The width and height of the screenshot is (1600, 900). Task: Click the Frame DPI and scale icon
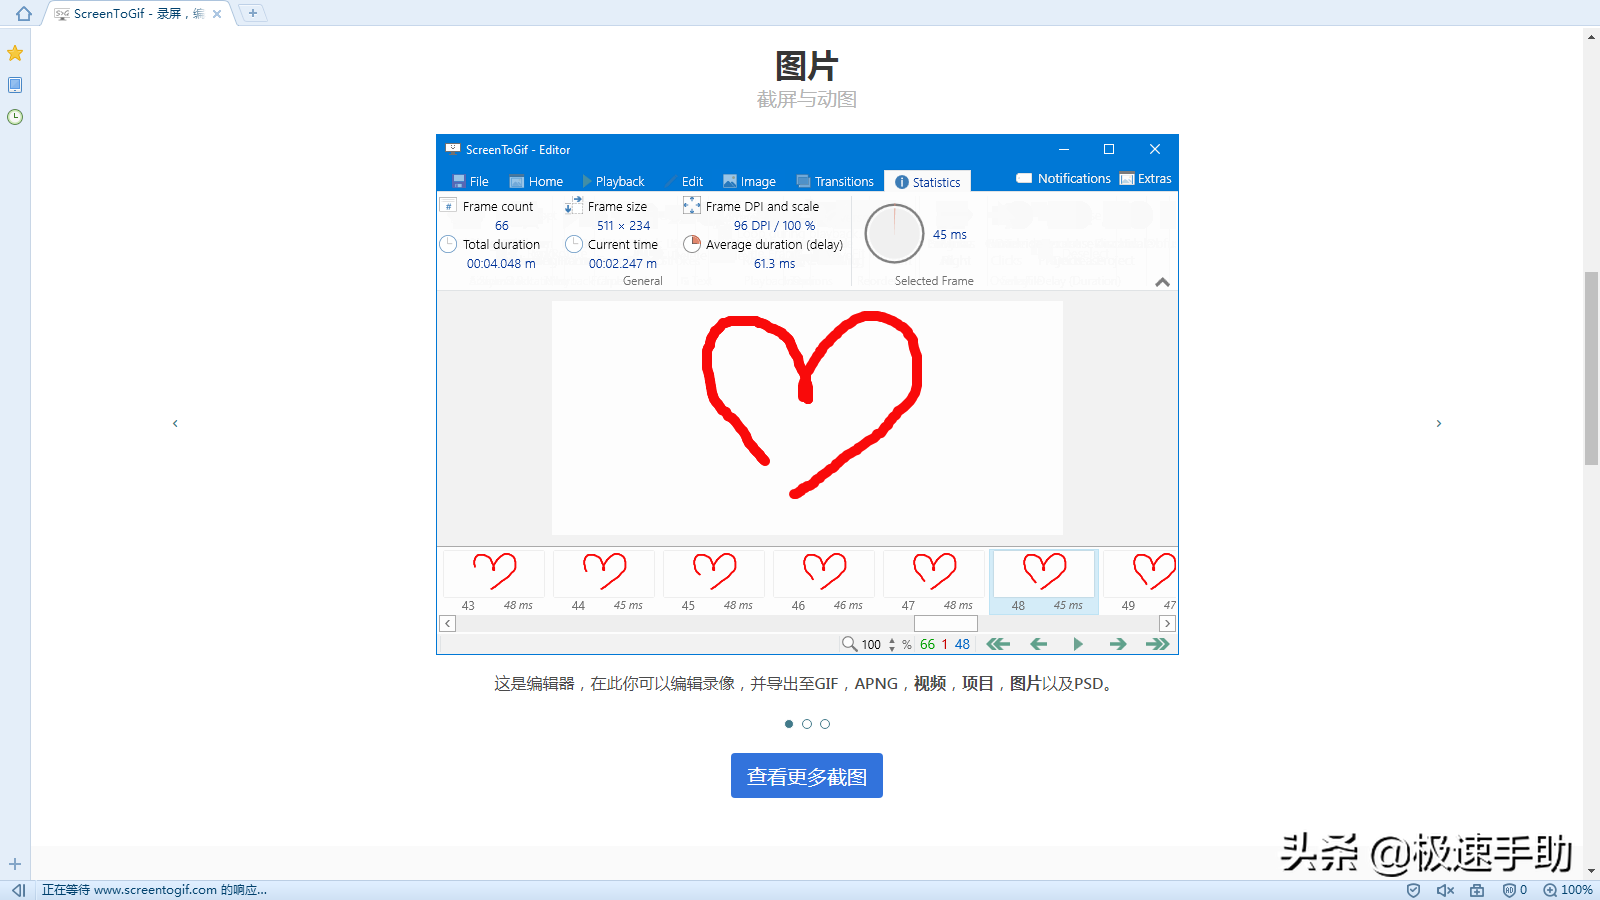[692, 205]
